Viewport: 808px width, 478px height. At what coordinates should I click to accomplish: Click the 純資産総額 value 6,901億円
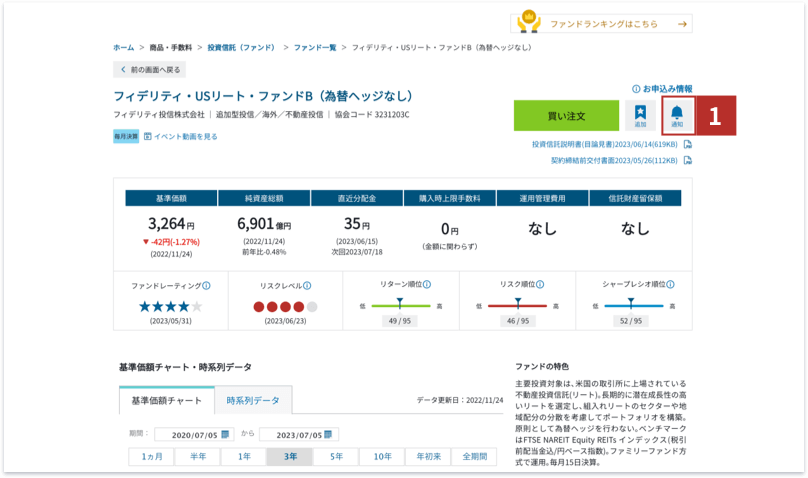[264, 224]
